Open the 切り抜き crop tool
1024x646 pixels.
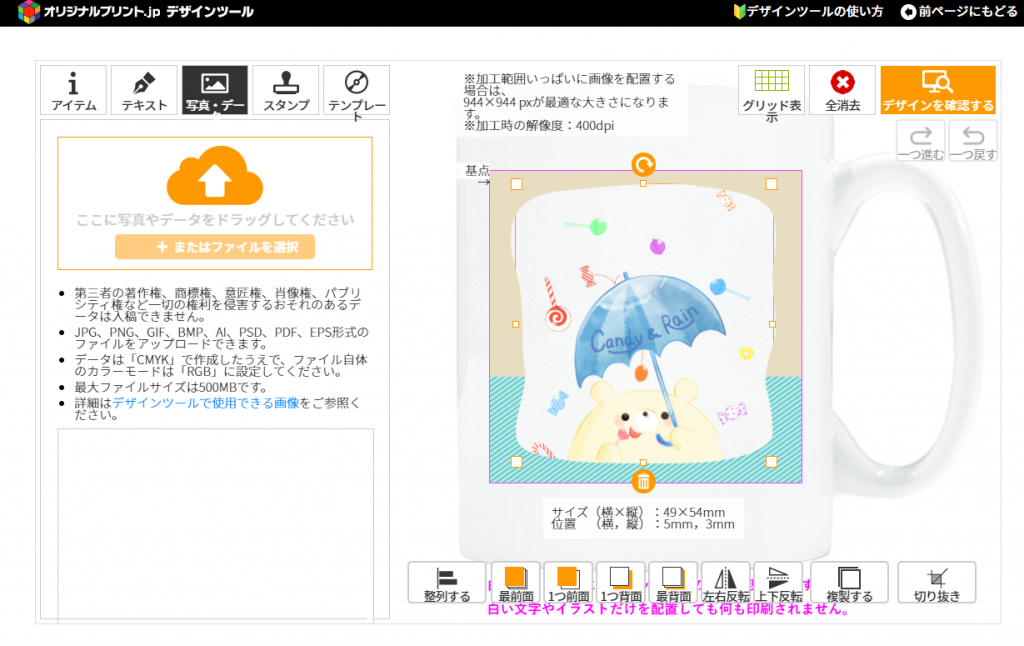pyautogui.click(x=937, y=583)
